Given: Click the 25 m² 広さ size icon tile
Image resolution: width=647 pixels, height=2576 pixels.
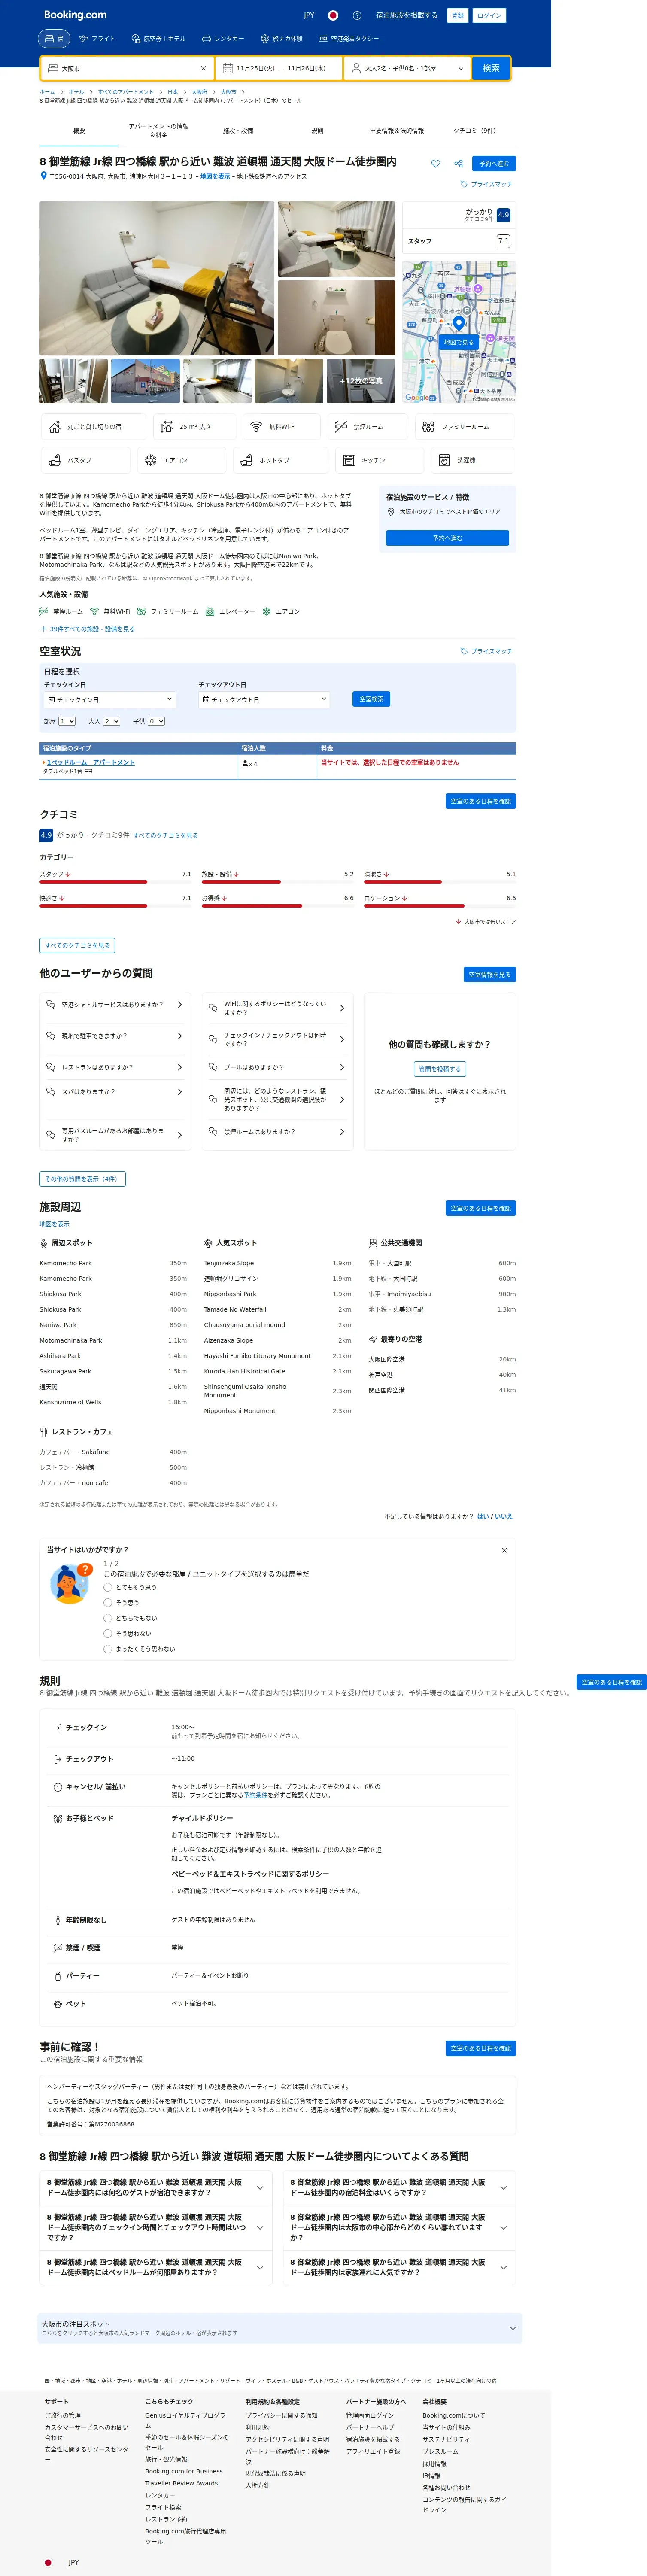Looking at the screenshot, I should click(195, 427).
